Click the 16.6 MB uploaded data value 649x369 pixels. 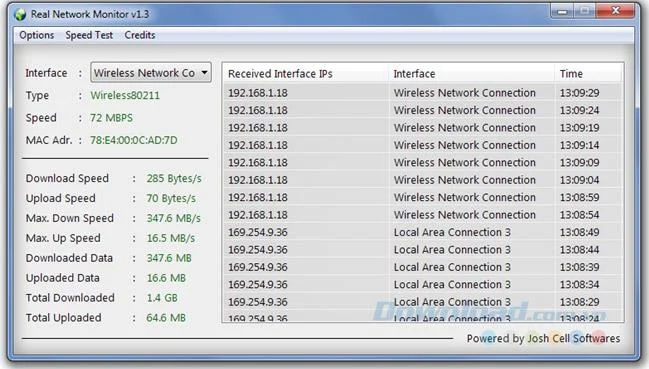coord(166,278)
